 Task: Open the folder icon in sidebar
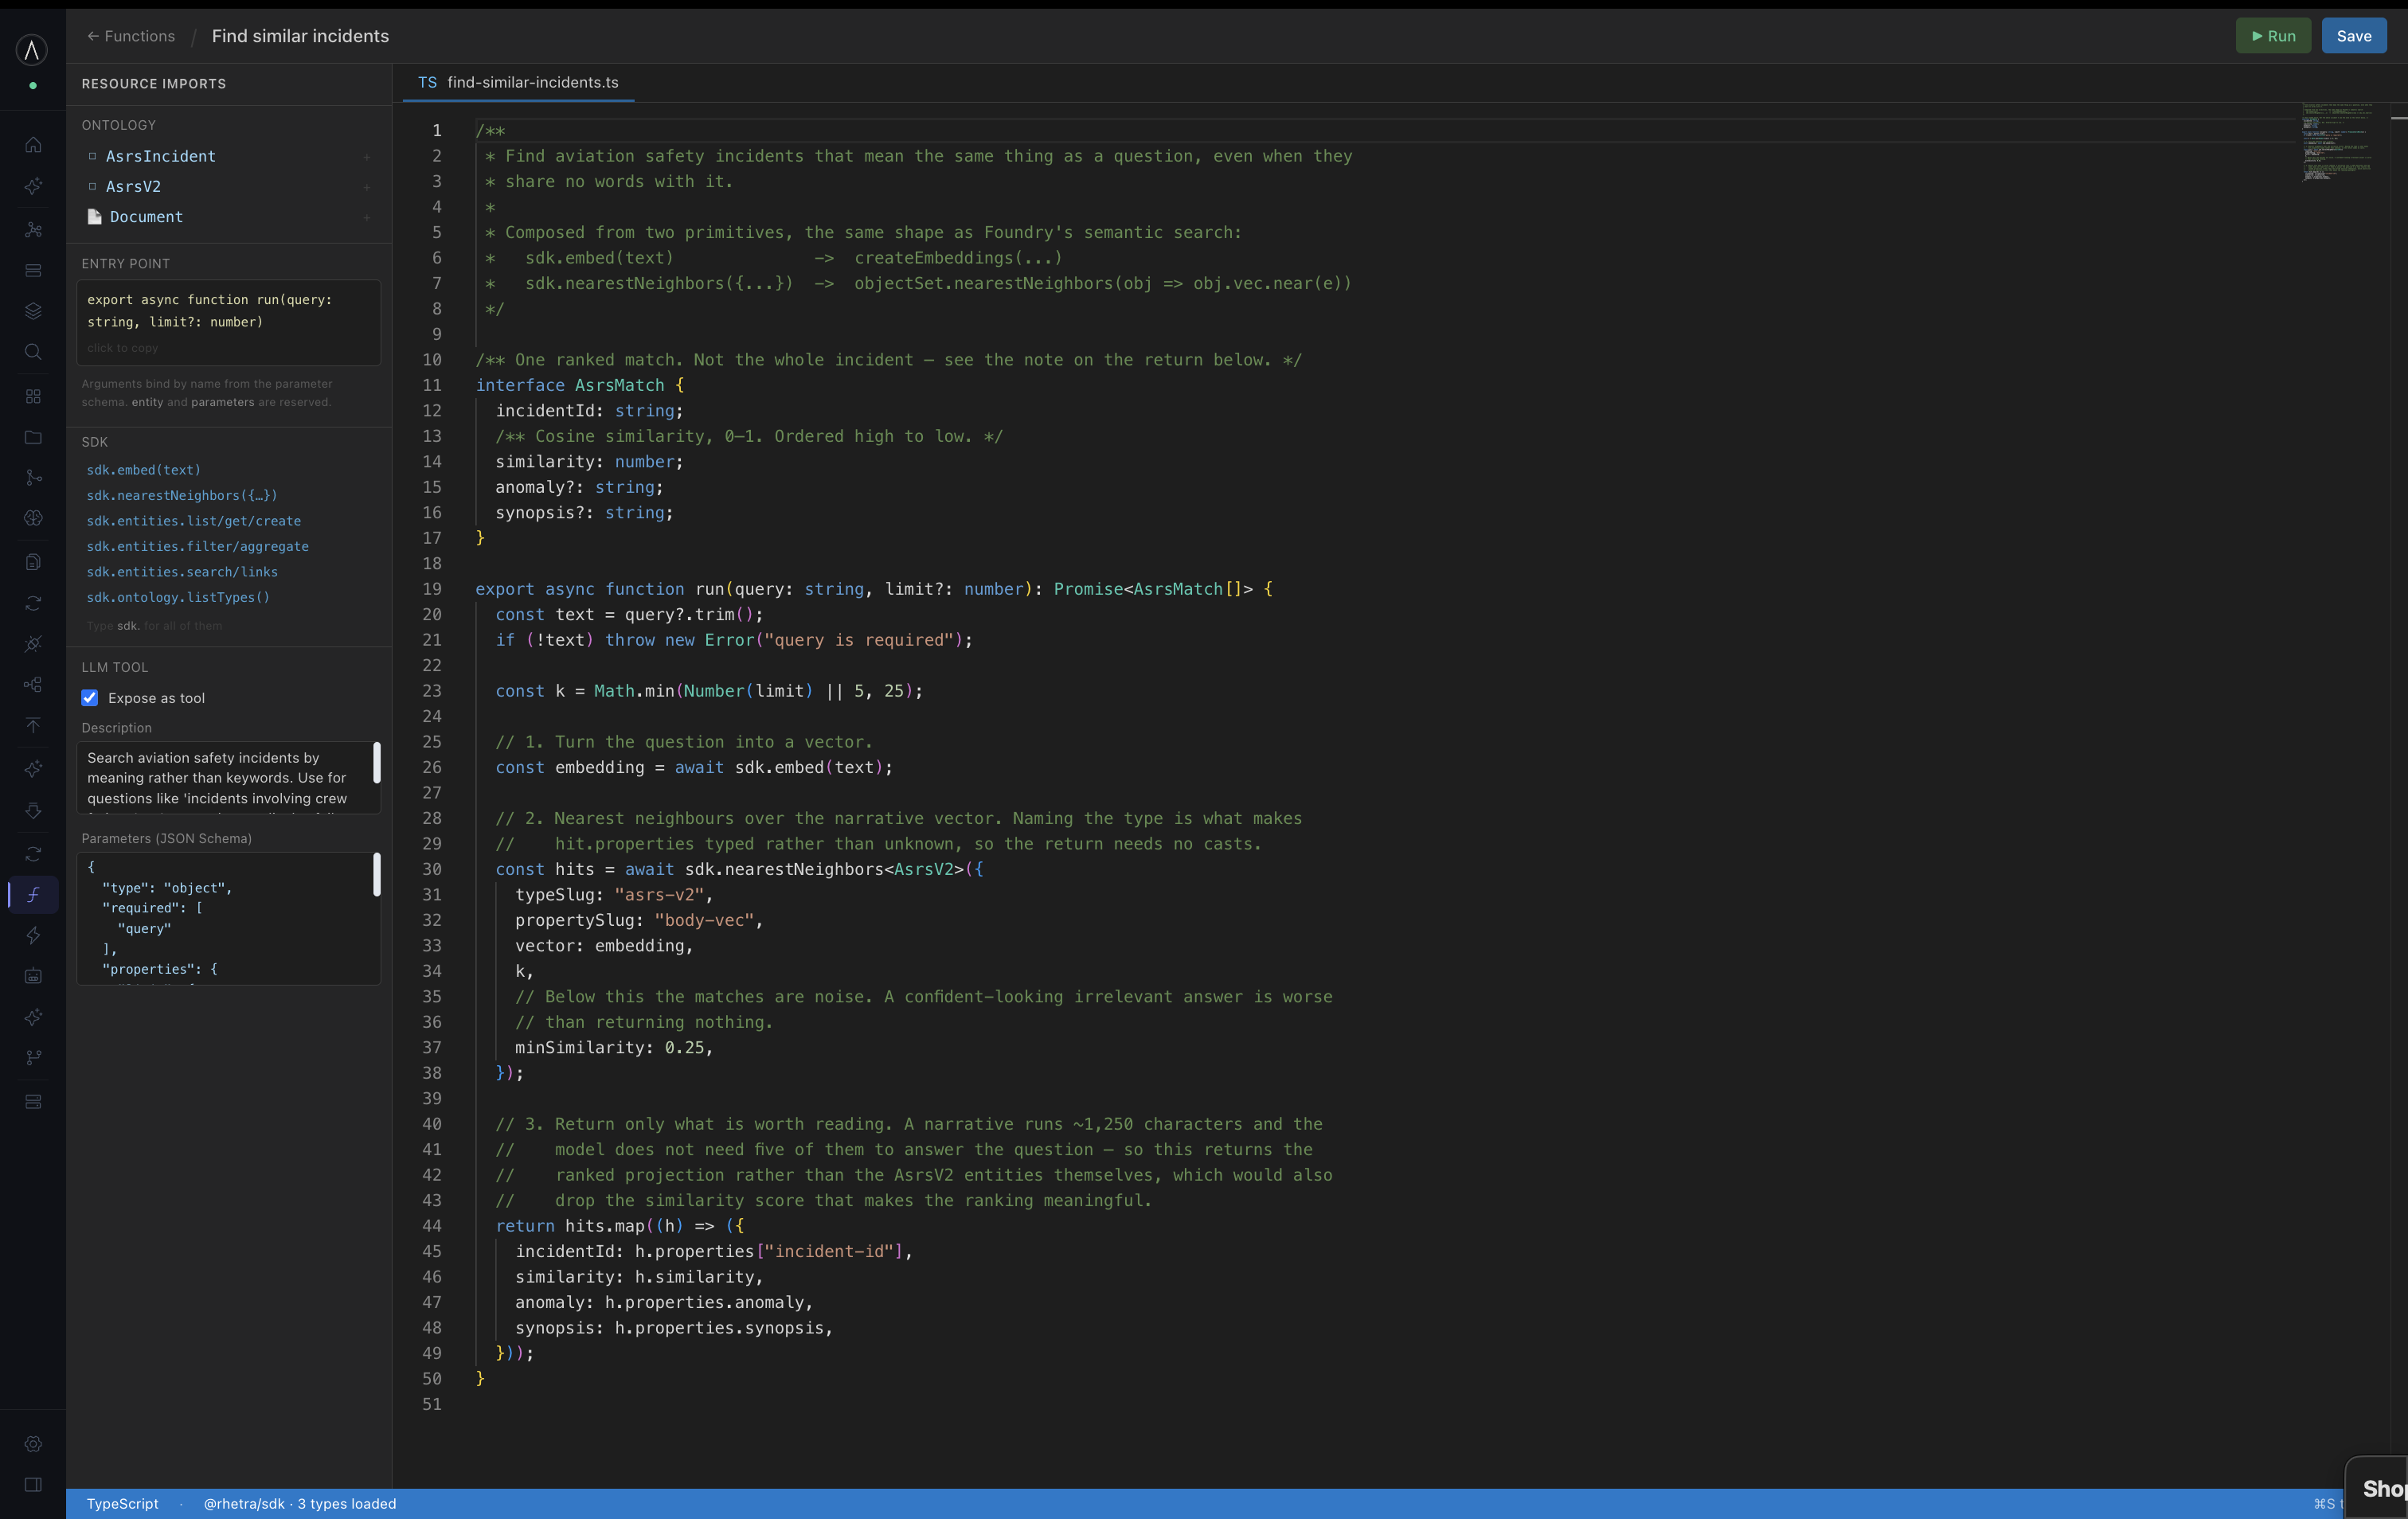point(33,437)
